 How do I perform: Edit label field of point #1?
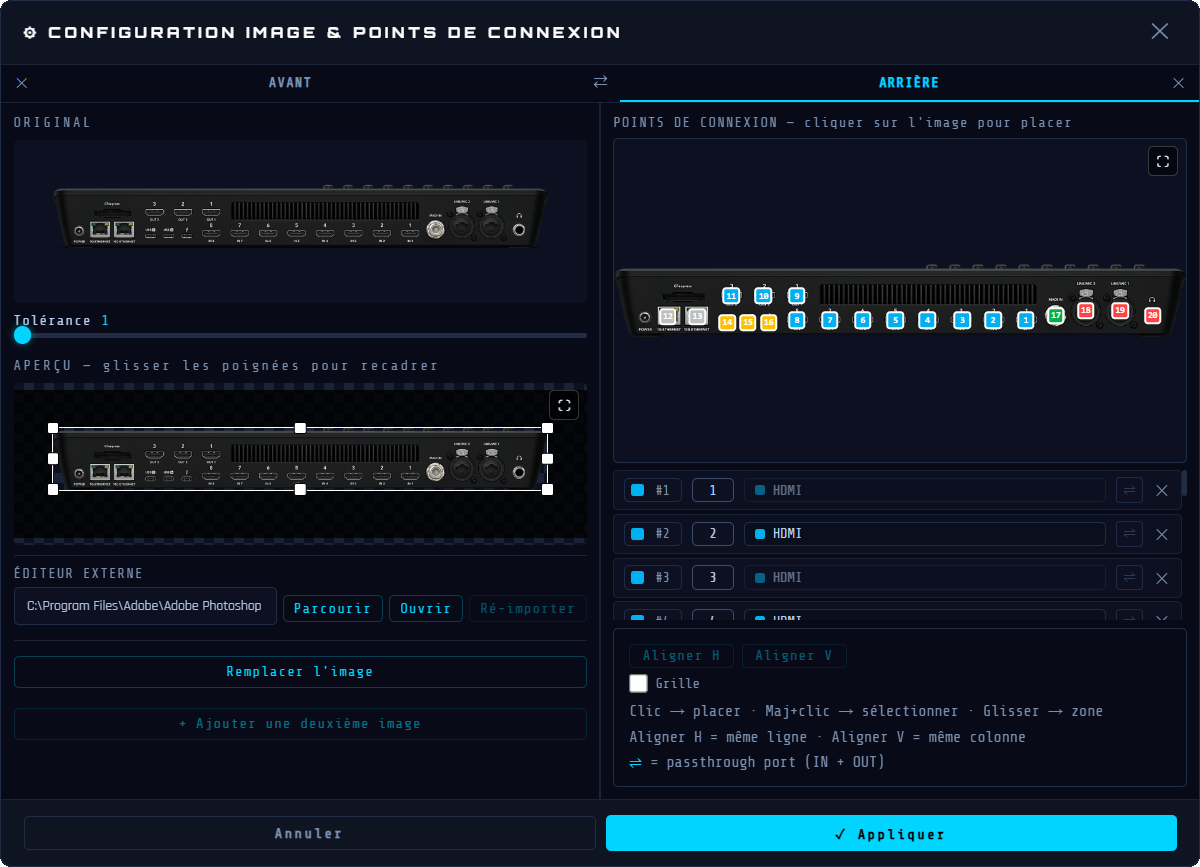[x=713, y=490]
